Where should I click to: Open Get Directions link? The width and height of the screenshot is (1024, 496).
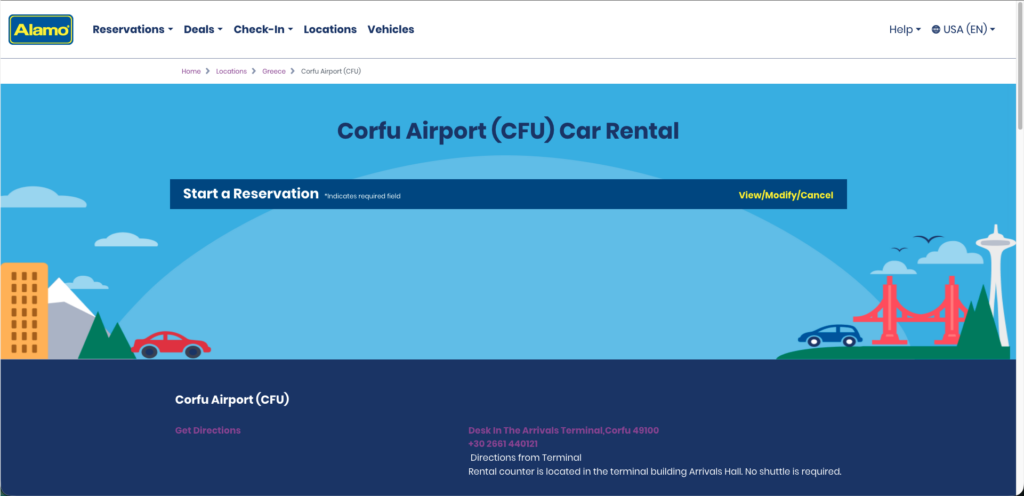tap(208, 430)
